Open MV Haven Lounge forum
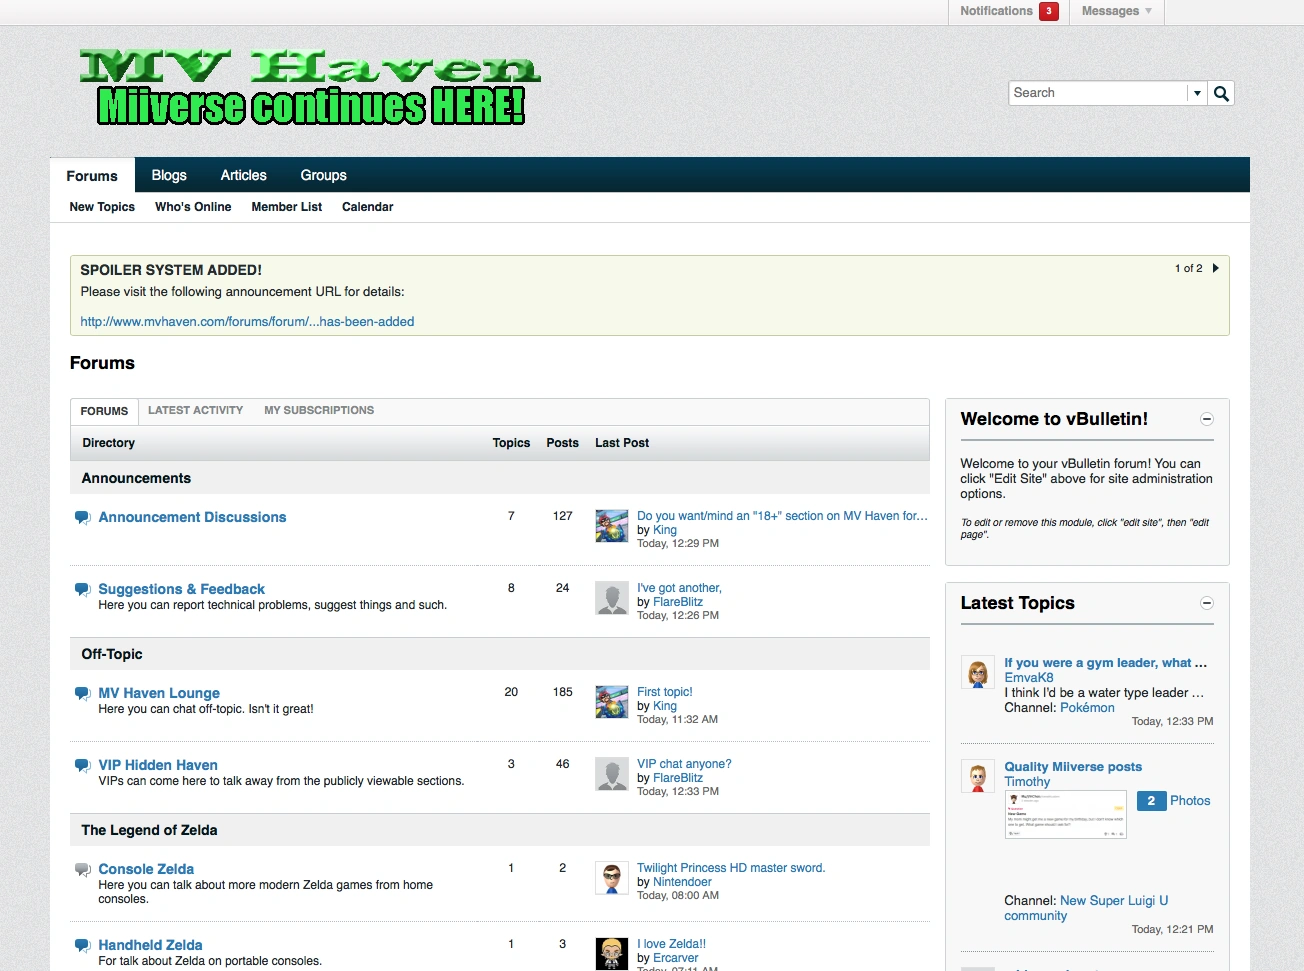This screenshot has height=971, width=1304. (x=159, y=693)
